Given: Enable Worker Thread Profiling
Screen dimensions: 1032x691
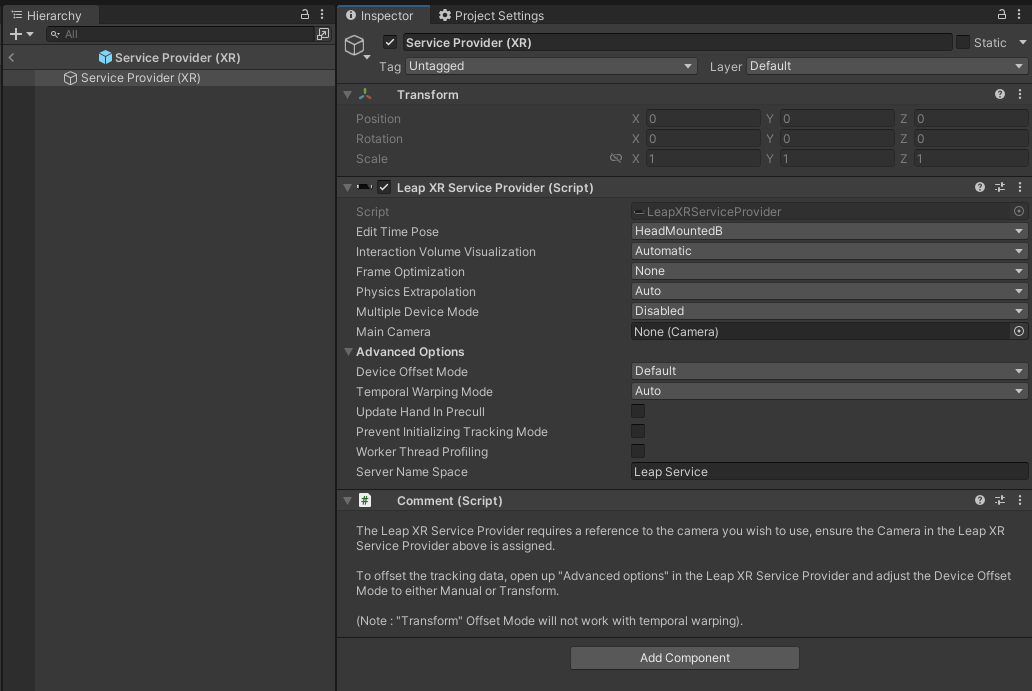Looking at the screenshot, I should tap(638, 451).
